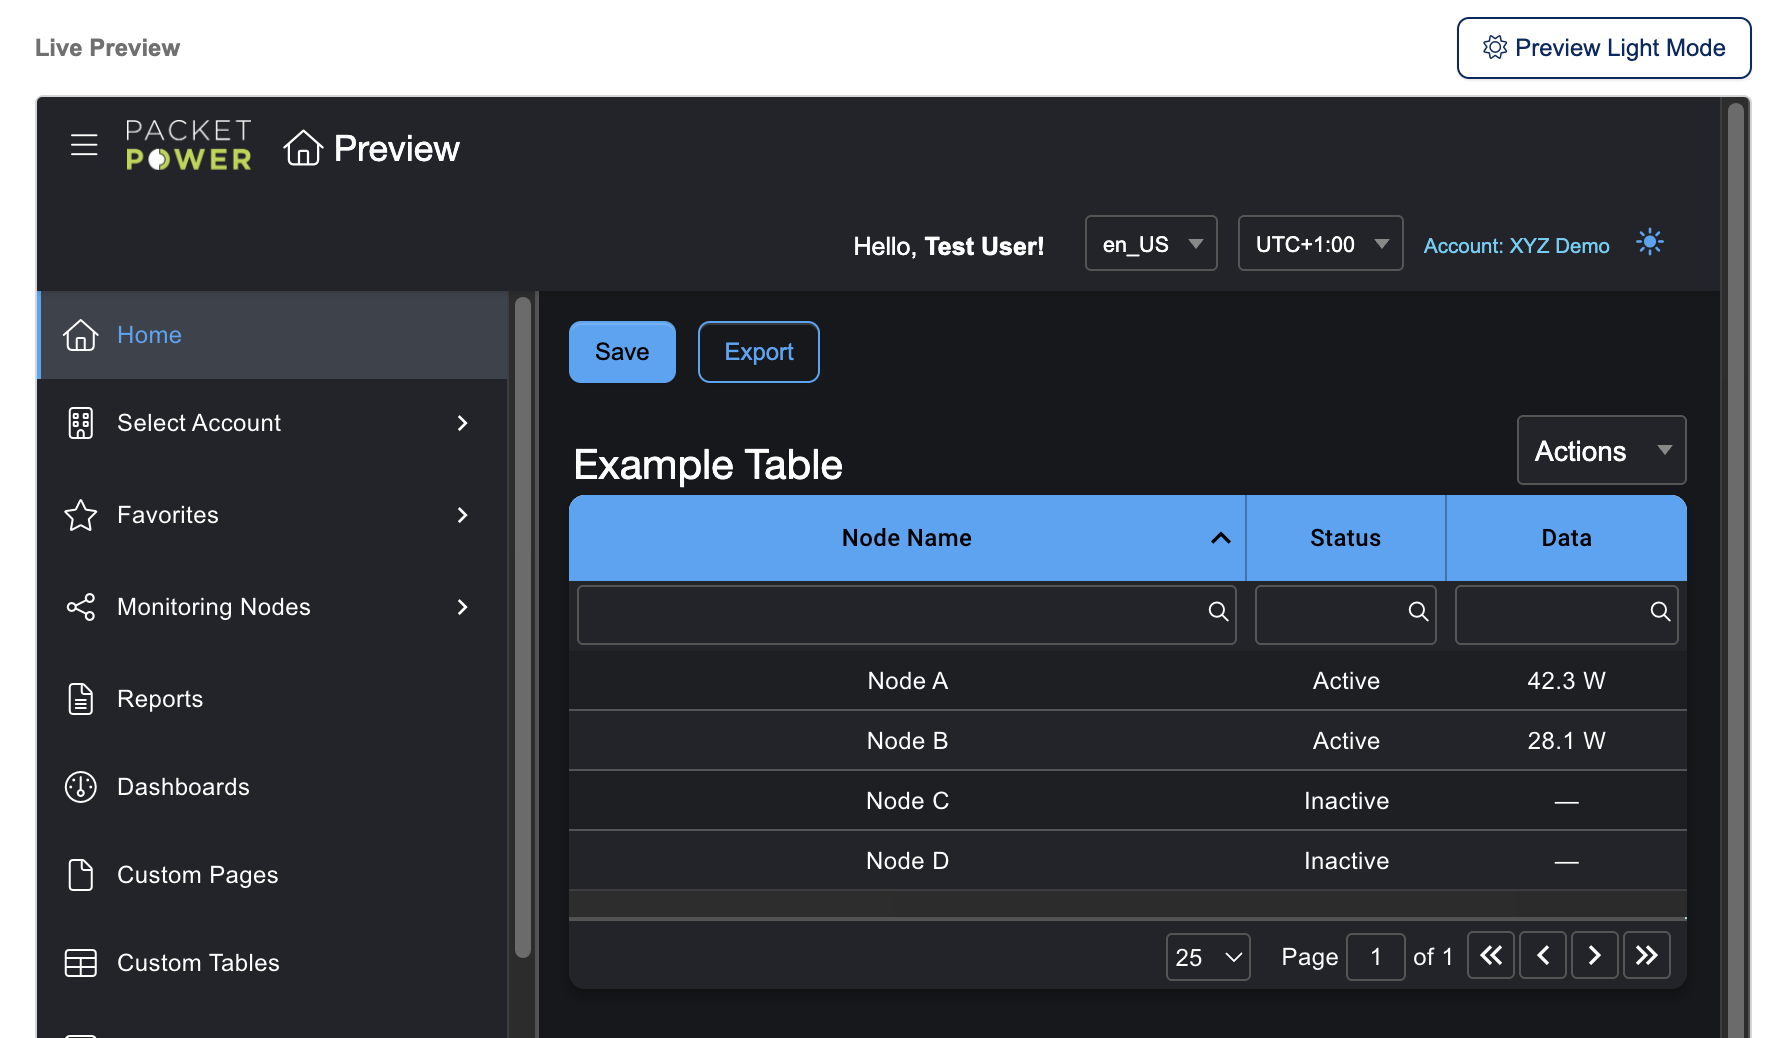Click search icon in Status filter
The width and height of the screenshot is (1788, 1038).
pos(1418,611)
